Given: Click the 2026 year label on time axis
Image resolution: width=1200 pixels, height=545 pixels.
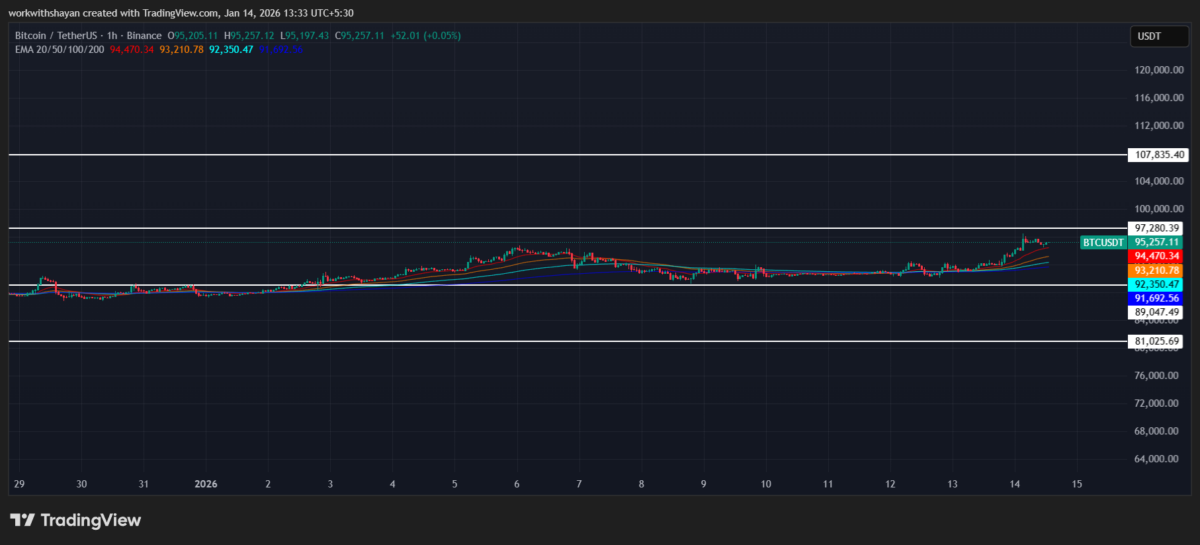Looking at the screenshot, I should [x=206, y=483].
